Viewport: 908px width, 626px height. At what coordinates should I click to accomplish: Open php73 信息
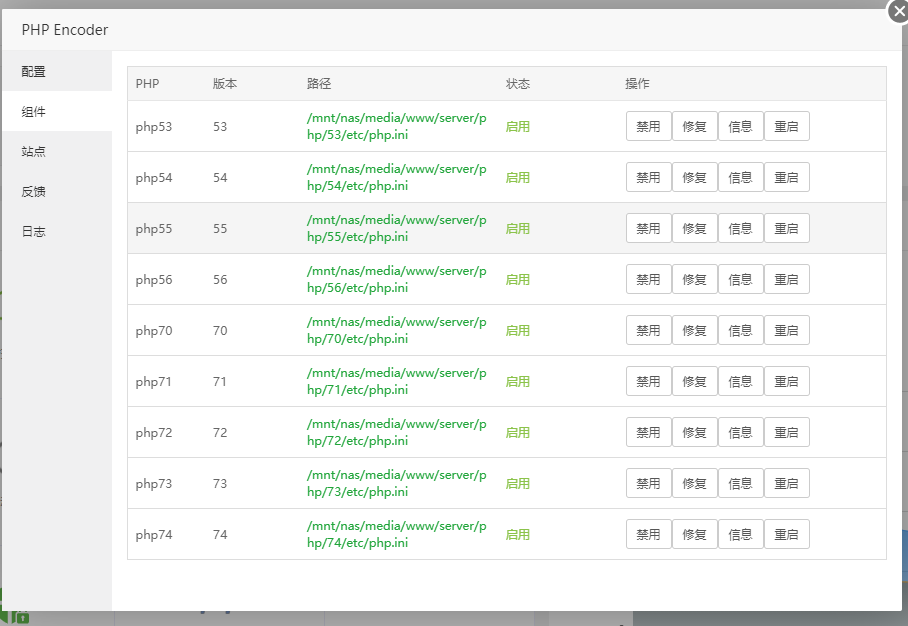pos(740,483)
